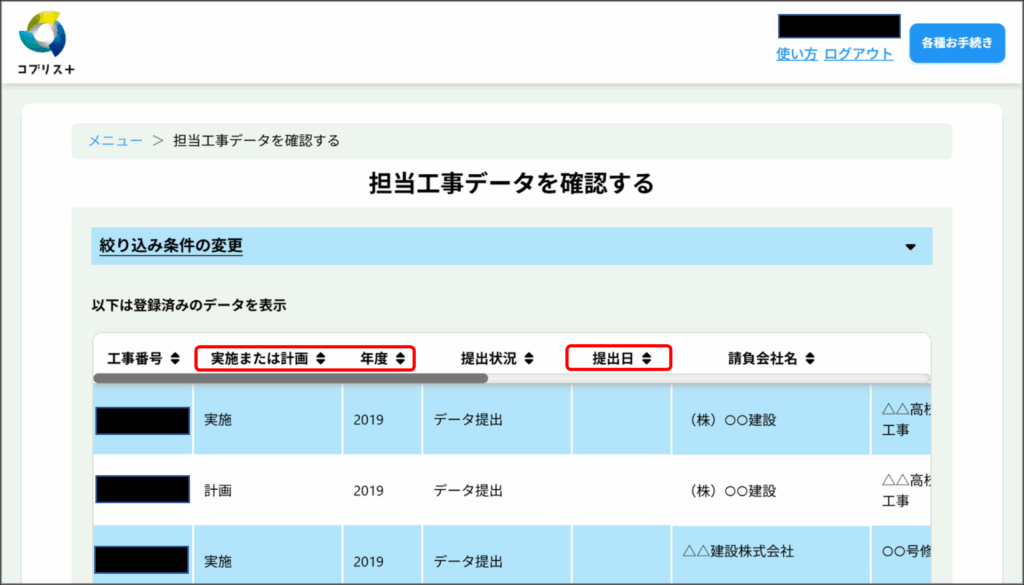
Task: Open 絞り込み条件の変更 filter heading
Action: point(171,245)
